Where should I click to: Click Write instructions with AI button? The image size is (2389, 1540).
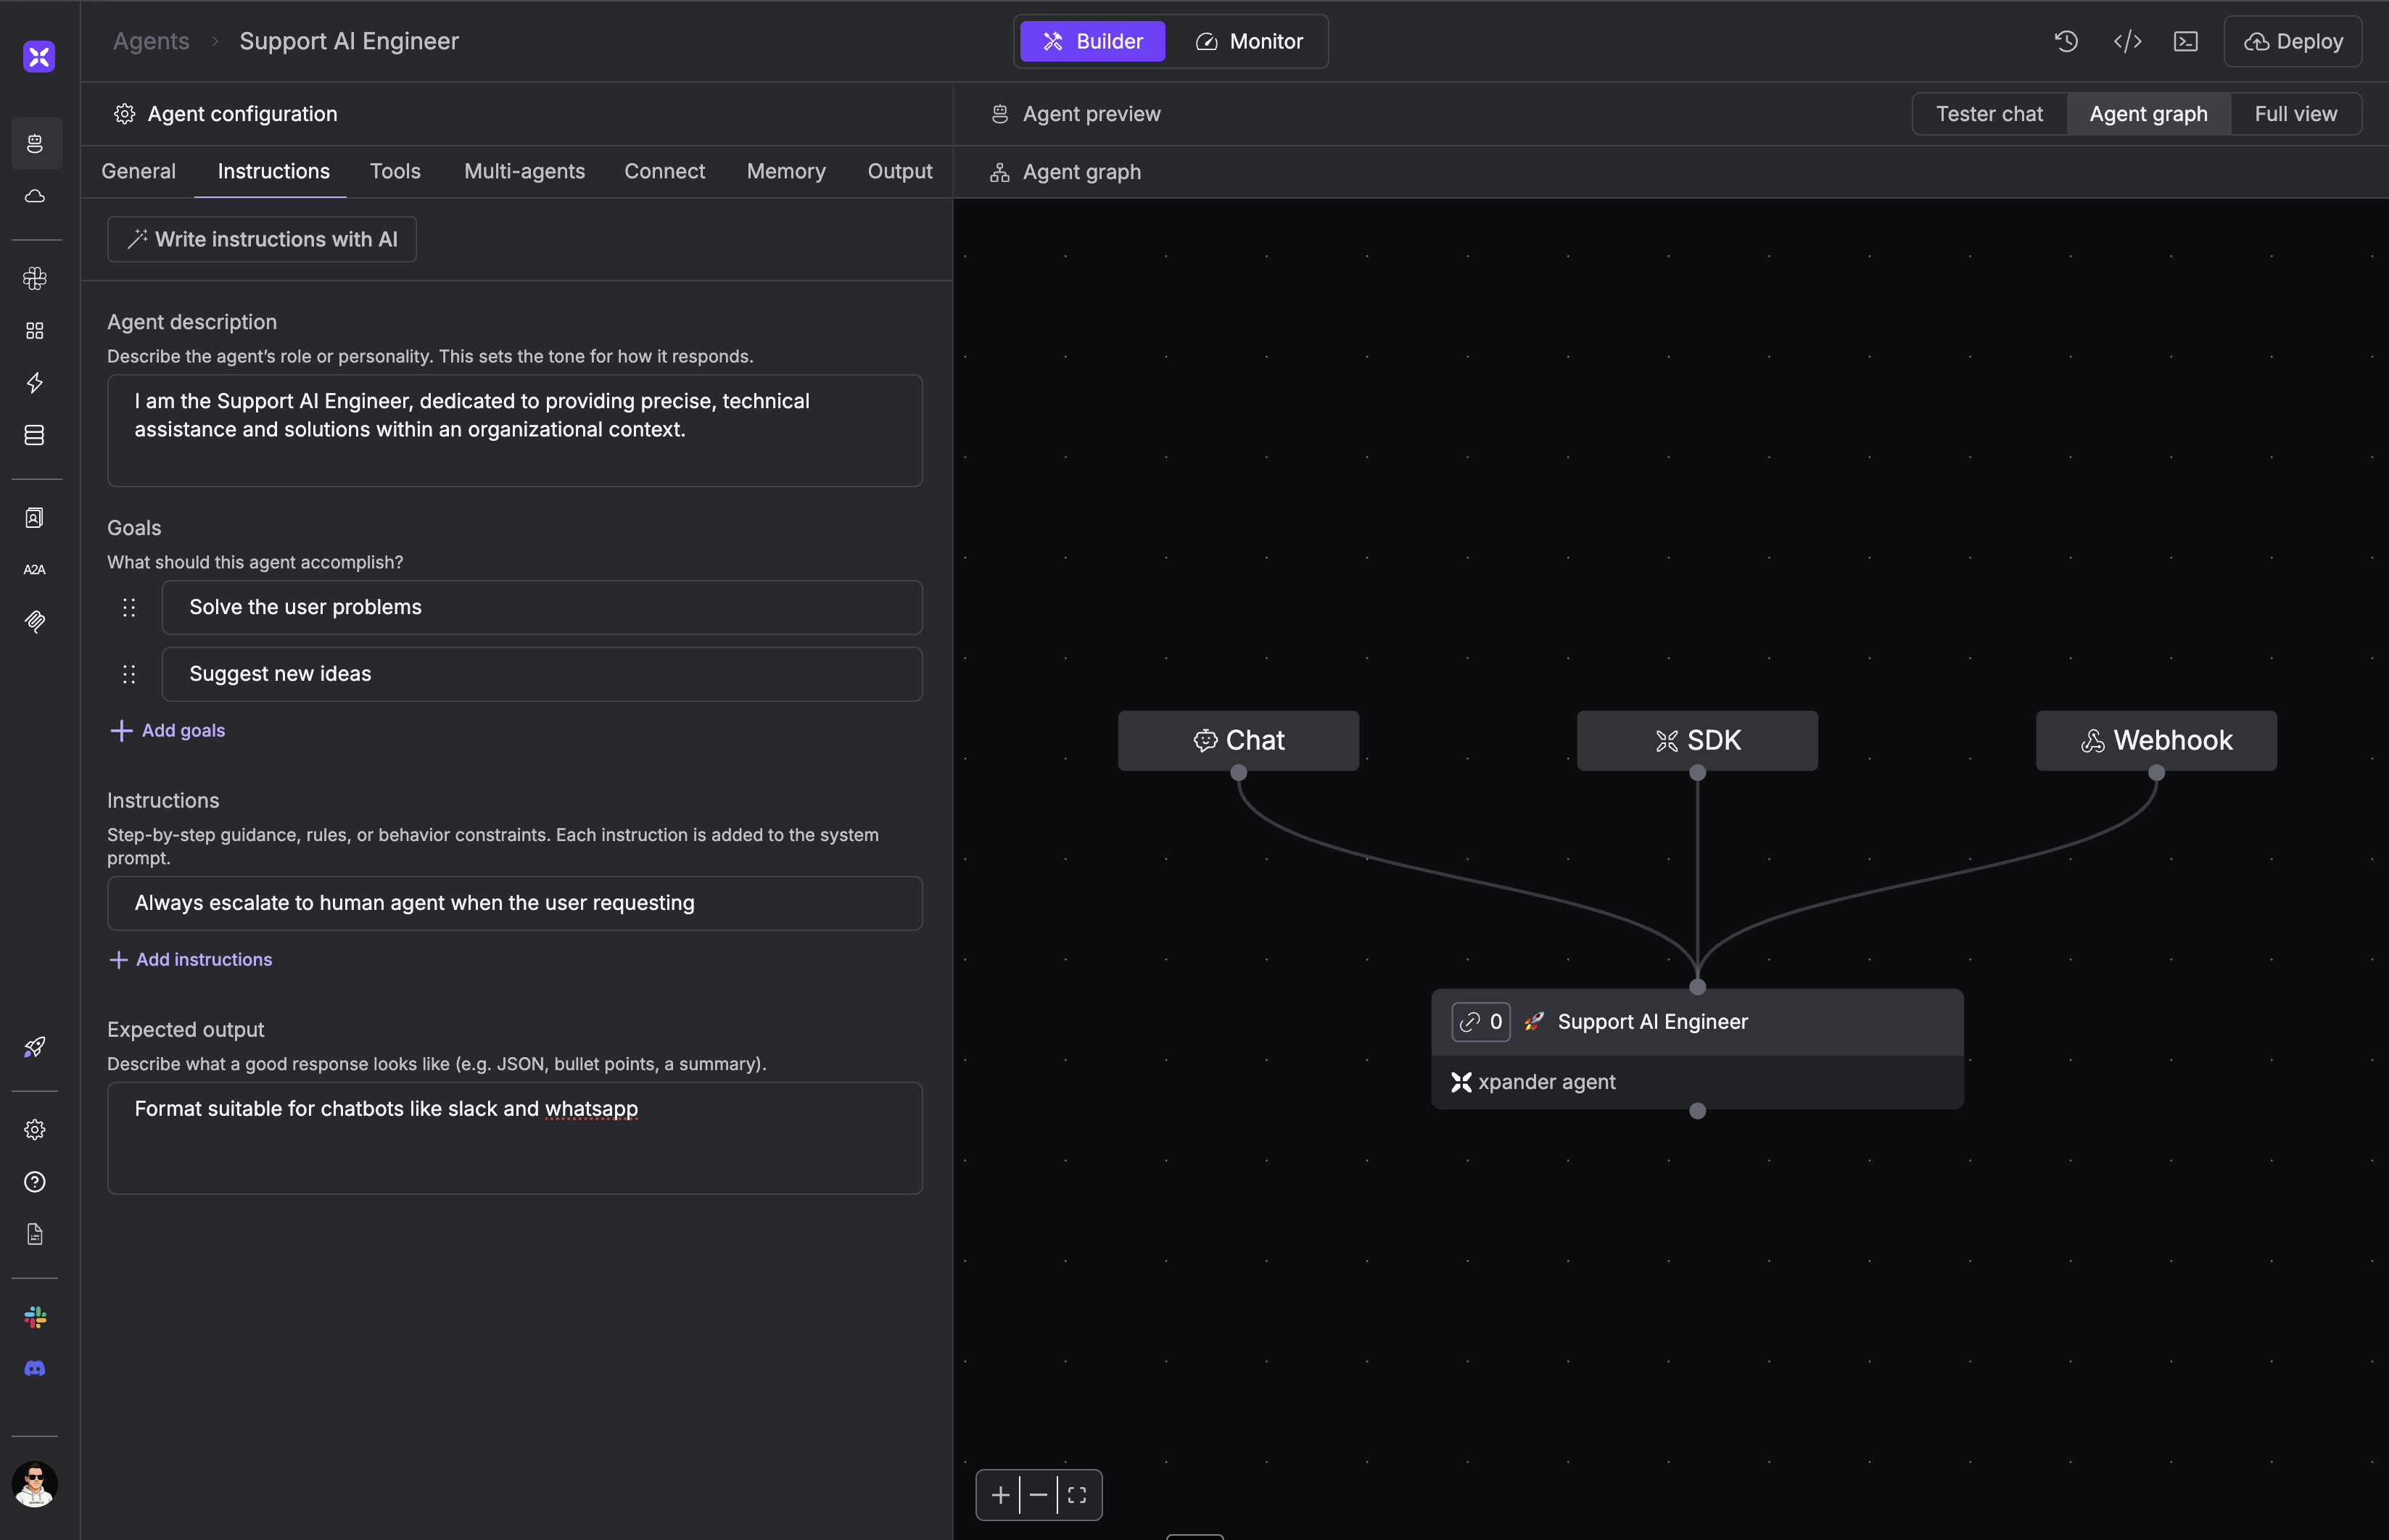point(262,240)
